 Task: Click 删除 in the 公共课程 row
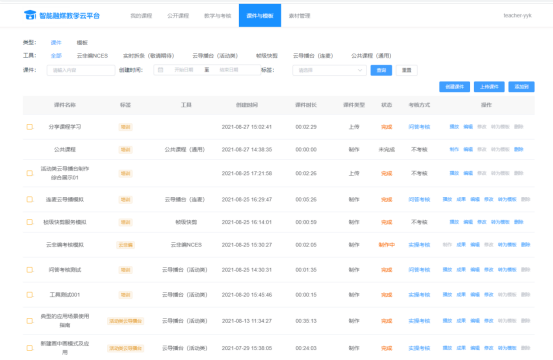518,149
